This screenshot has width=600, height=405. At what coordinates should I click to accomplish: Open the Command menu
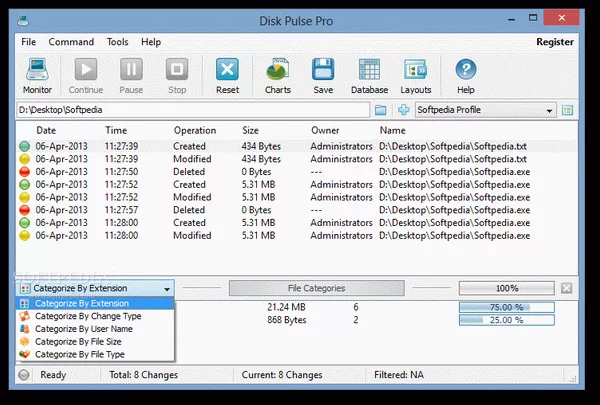(71, 42)
